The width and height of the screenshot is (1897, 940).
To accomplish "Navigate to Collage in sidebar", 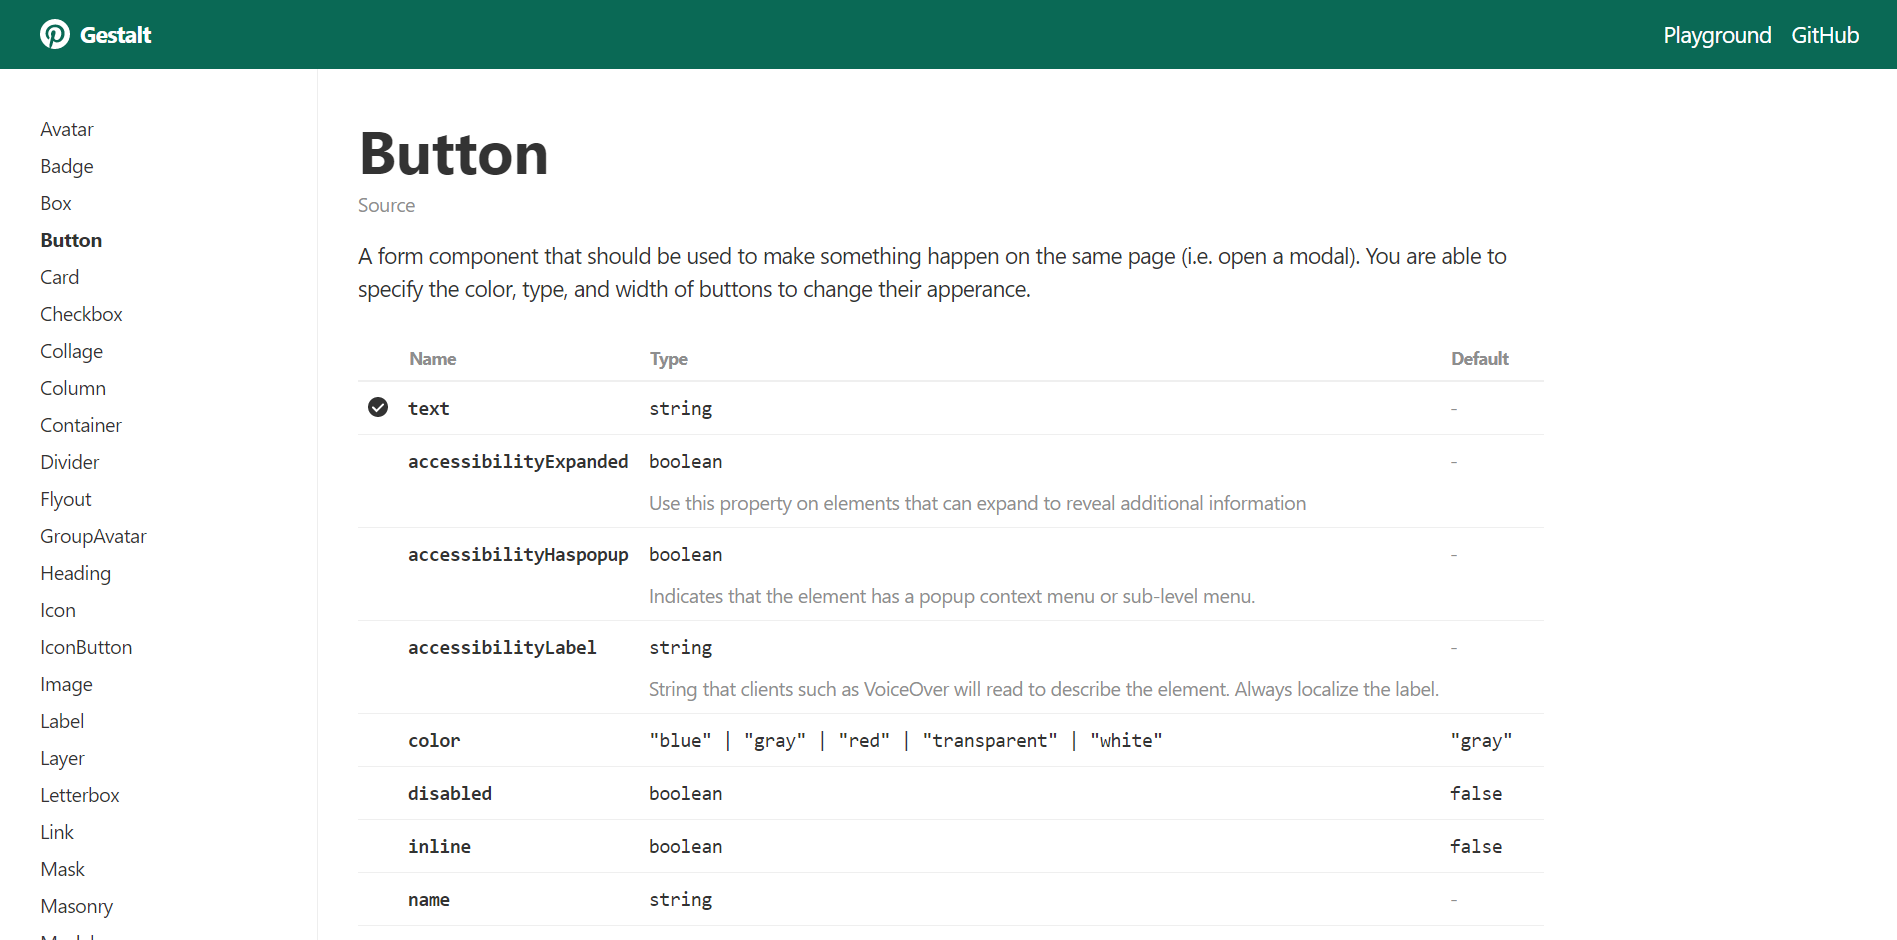I will pyautogui.click(x=71, y=351).
